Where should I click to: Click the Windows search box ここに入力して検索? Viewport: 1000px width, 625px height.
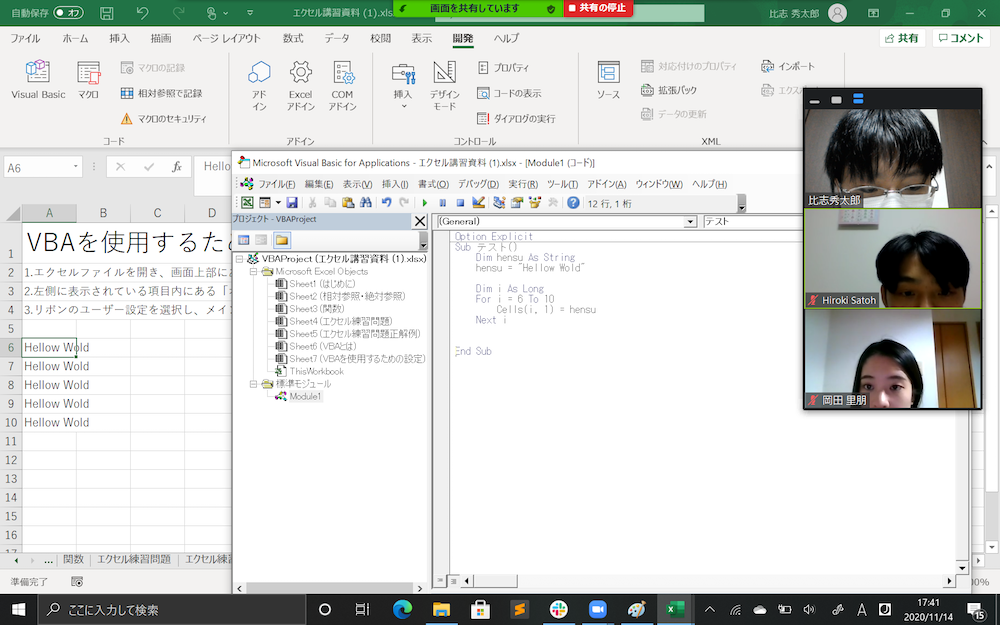point(172,610)
